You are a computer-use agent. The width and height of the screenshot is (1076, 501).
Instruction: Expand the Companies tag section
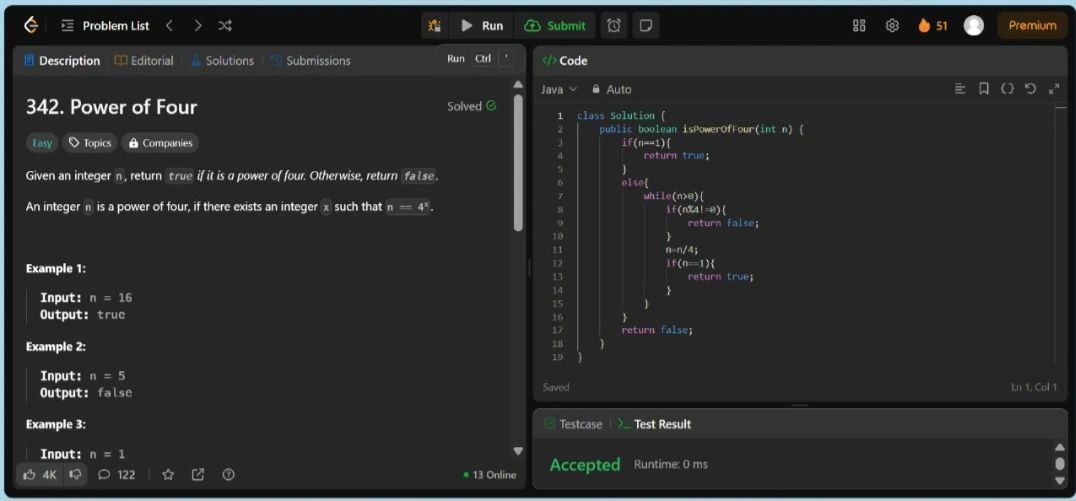coord(159,143)
